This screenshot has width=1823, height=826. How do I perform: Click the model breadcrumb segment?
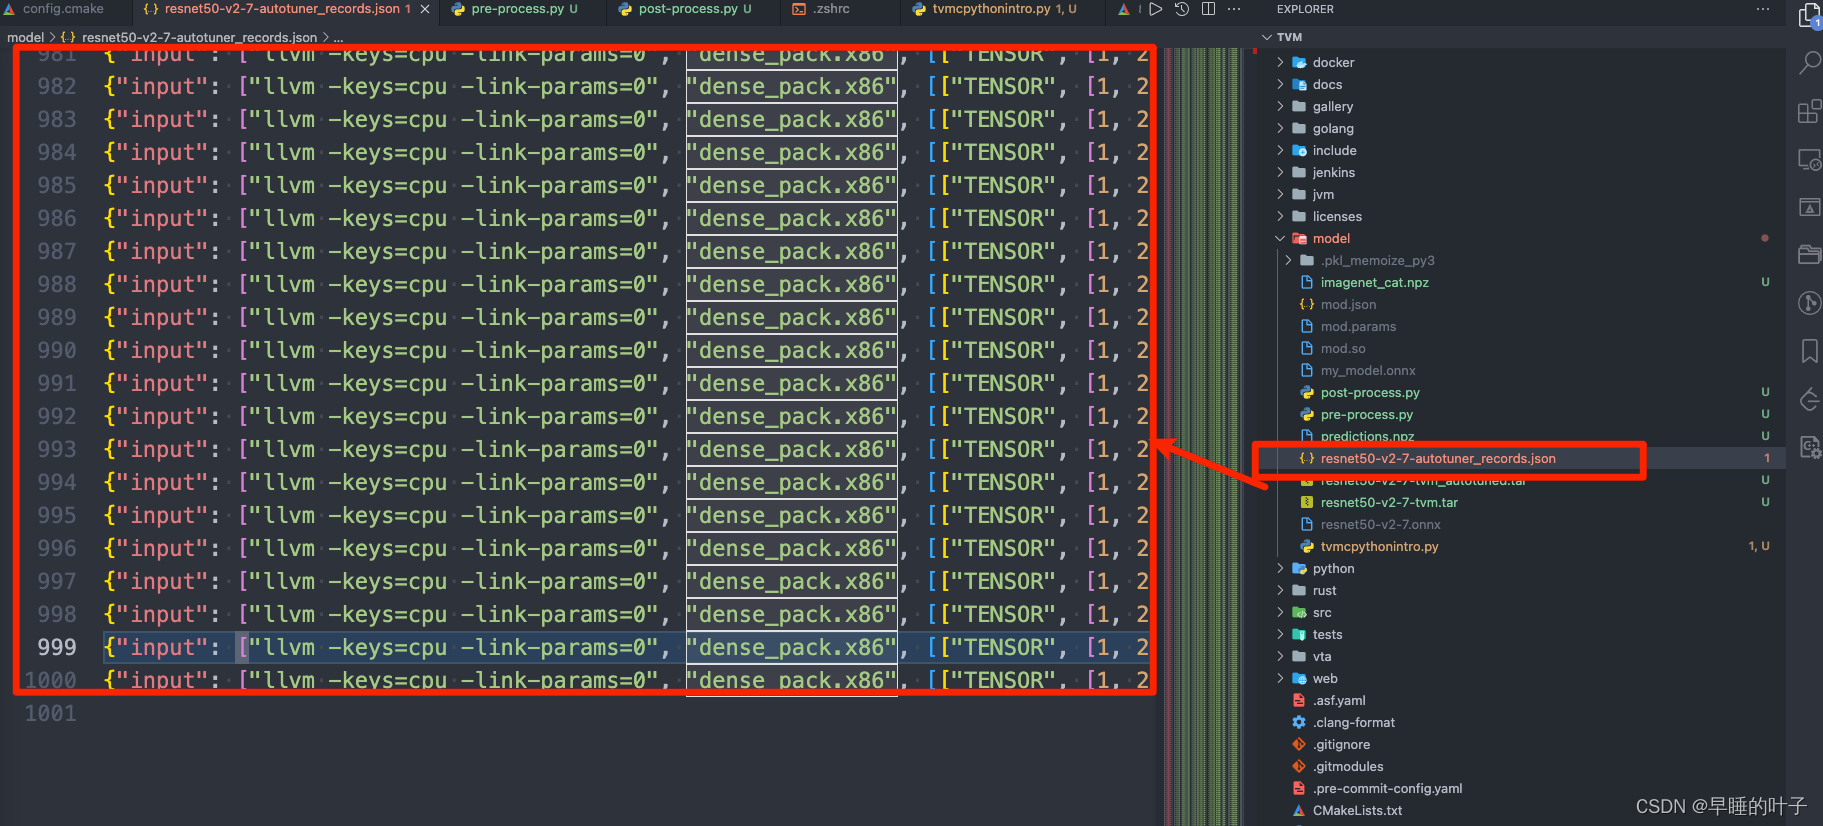(25, 37)
